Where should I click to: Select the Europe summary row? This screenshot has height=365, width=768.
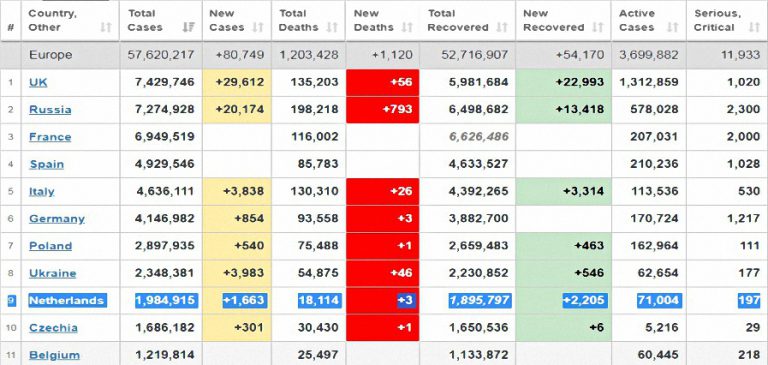(x=384, y=55)
